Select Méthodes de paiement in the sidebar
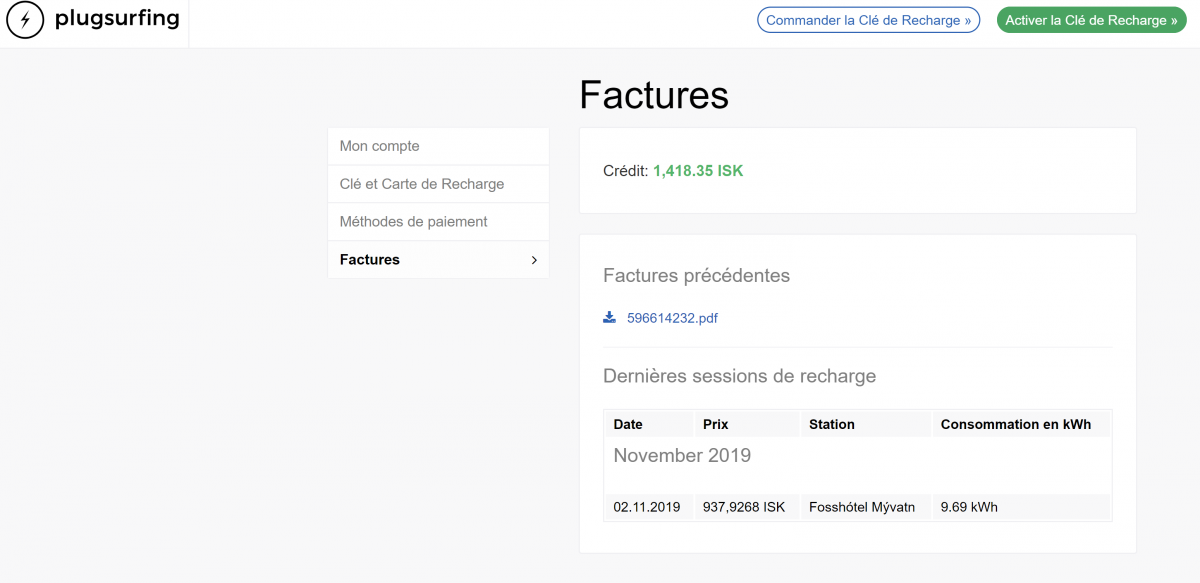This screenshot has width=1200, height=583. click(414, 222)
